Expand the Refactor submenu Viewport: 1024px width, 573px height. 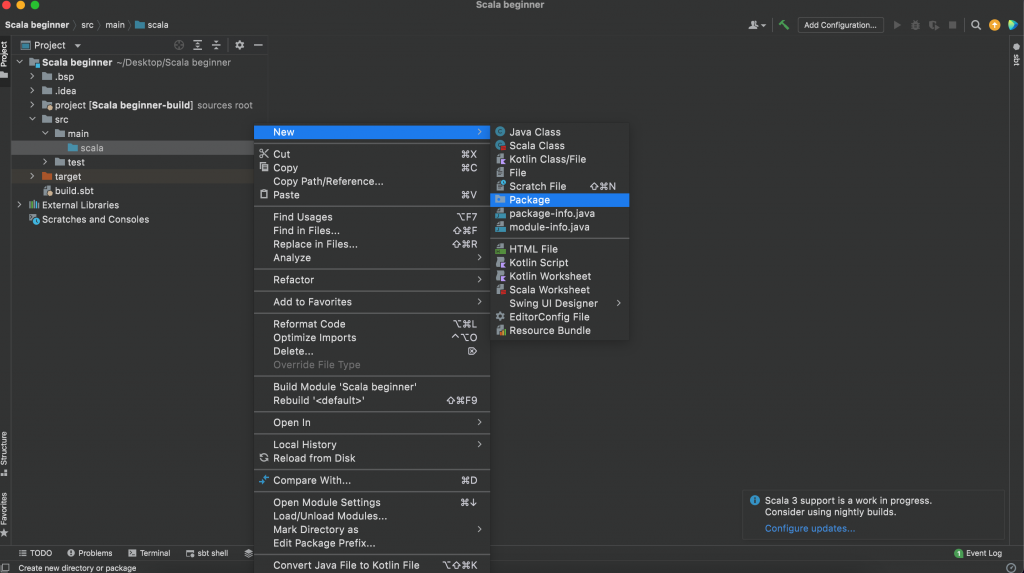point(372,280)
